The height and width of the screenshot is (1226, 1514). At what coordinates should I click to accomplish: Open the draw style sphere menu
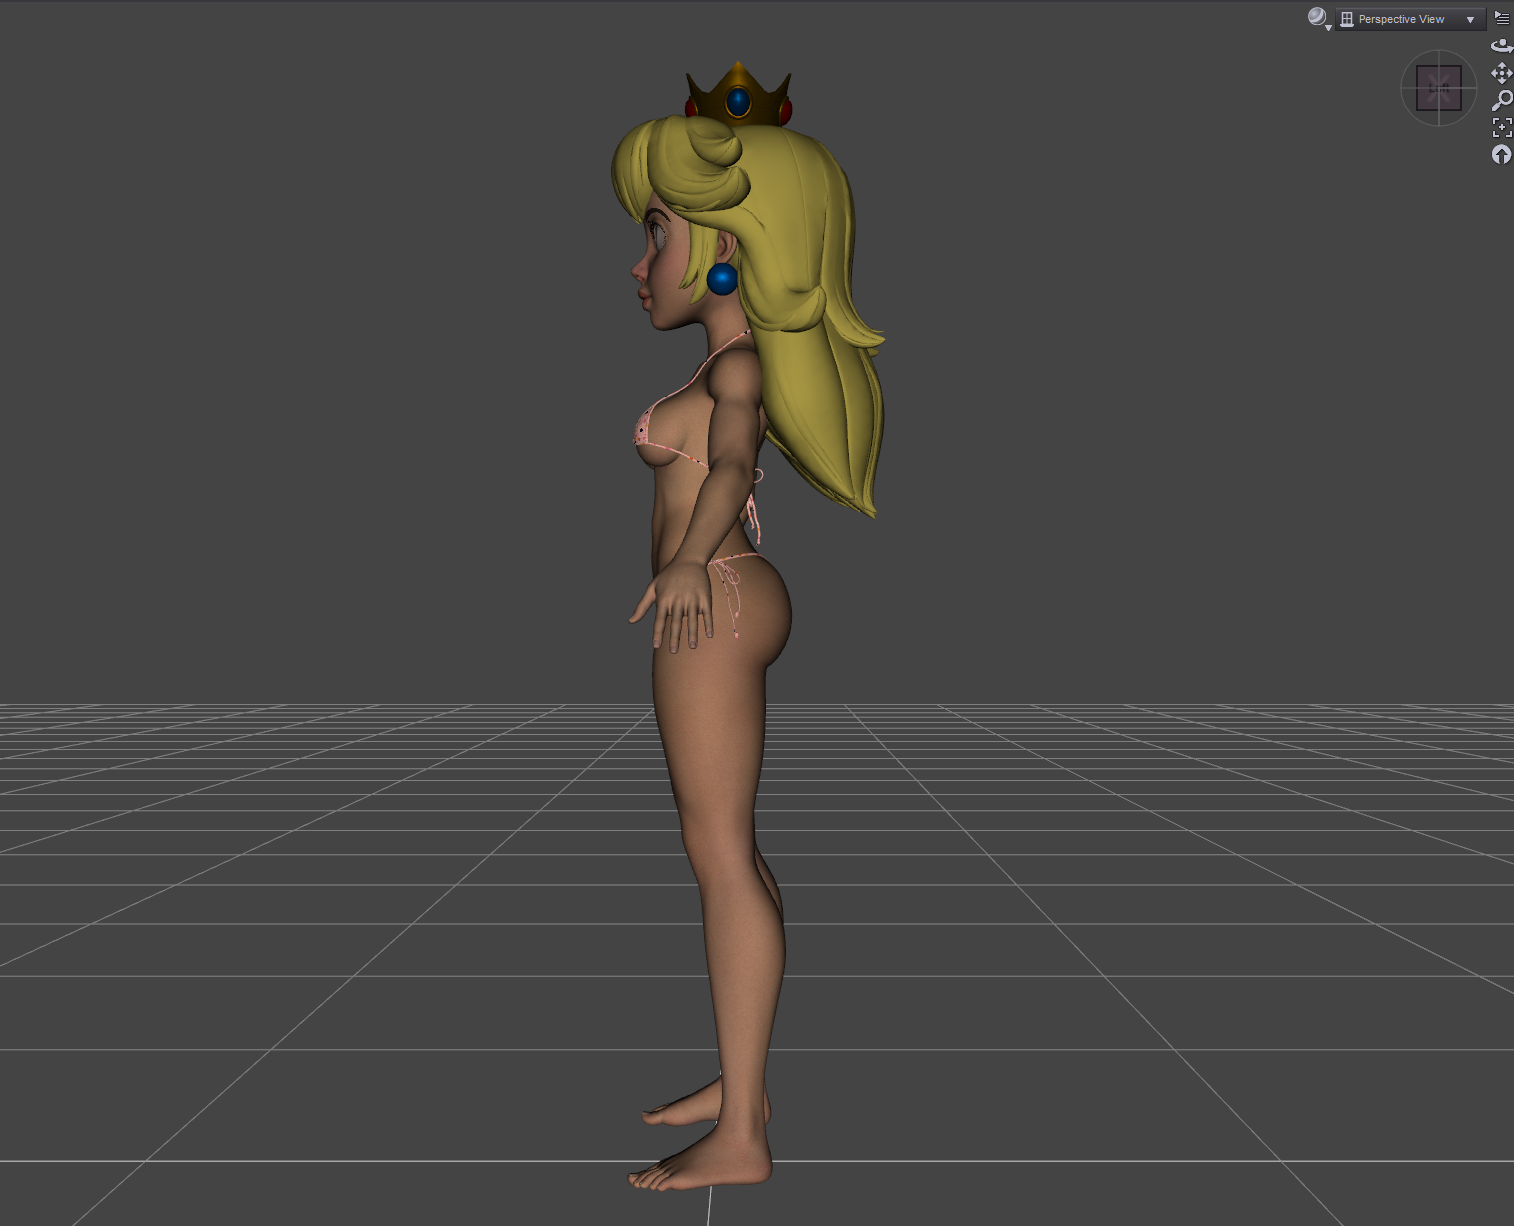(1319, 18)
